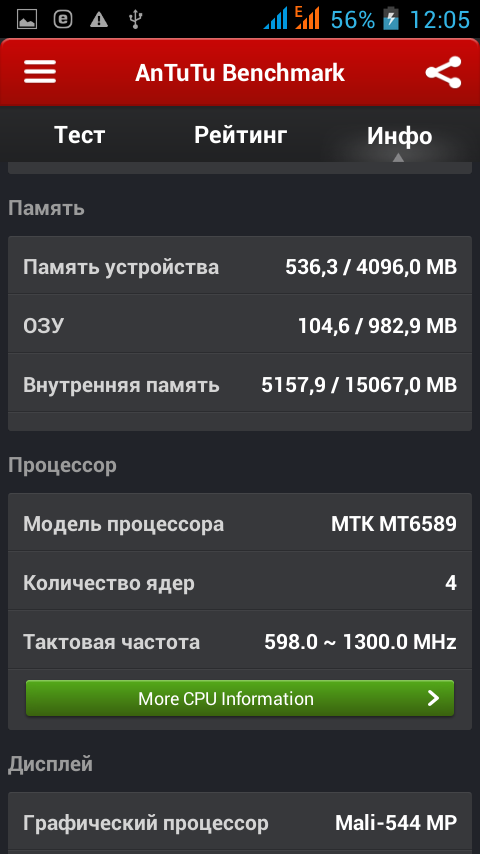Tap the Тактовая частота row
Screen dimensions: 480x854
(240, 642)
